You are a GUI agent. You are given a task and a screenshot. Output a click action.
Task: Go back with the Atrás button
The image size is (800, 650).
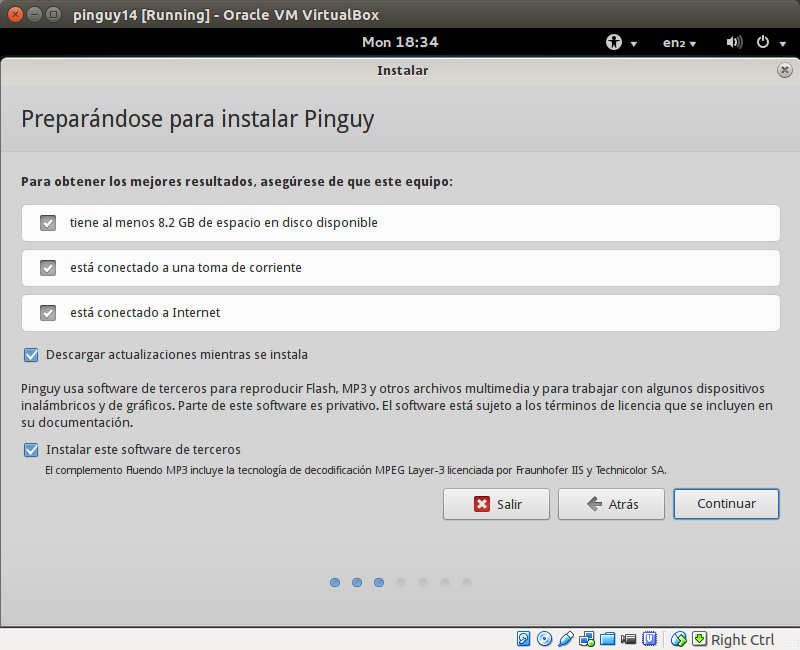point(611,504)
